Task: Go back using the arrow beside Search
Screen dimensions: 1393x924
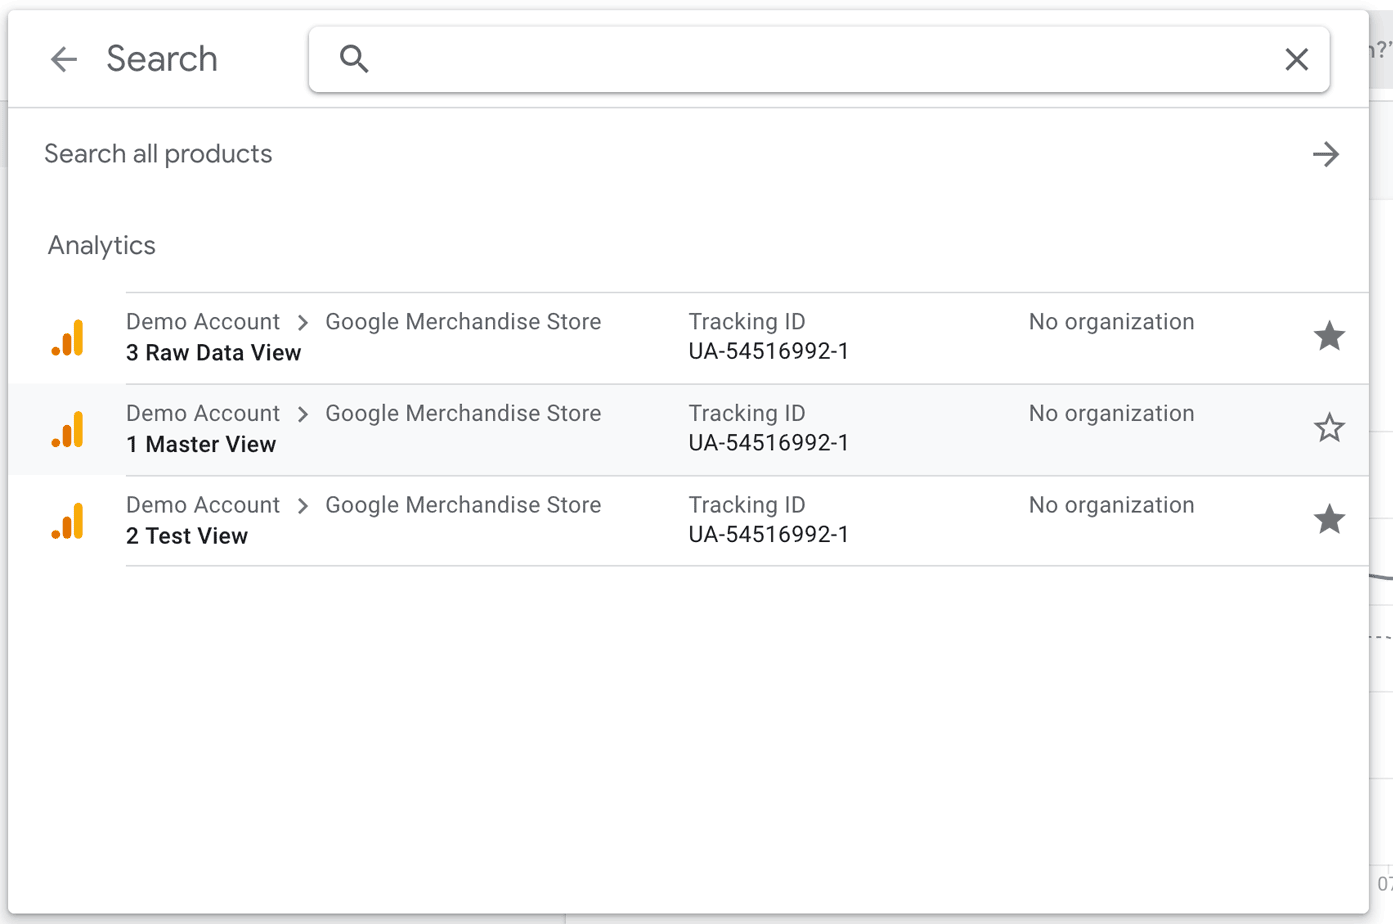Action: 64,59
